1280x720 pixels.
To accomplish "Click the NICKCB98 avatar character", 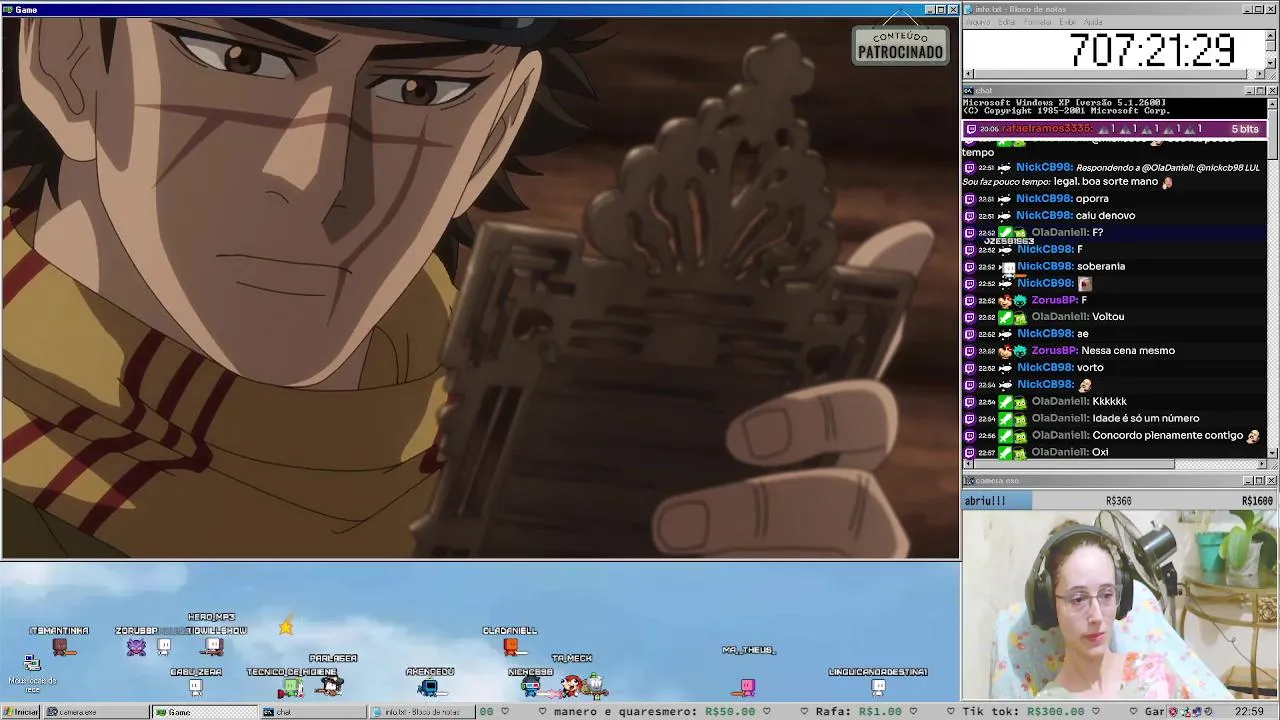I will click(x=531, y=687).
